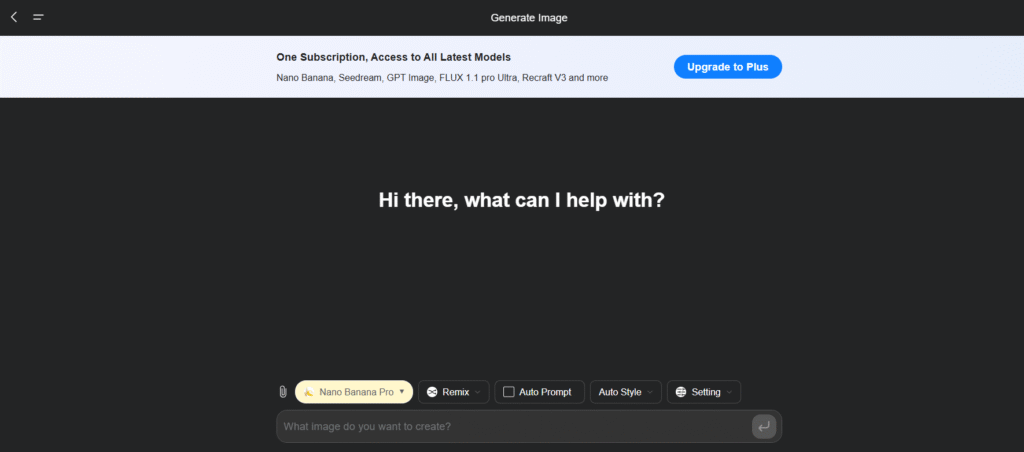
Task: Click the 'Hi there, what can I help with?' heading
Action: point(521,200)
